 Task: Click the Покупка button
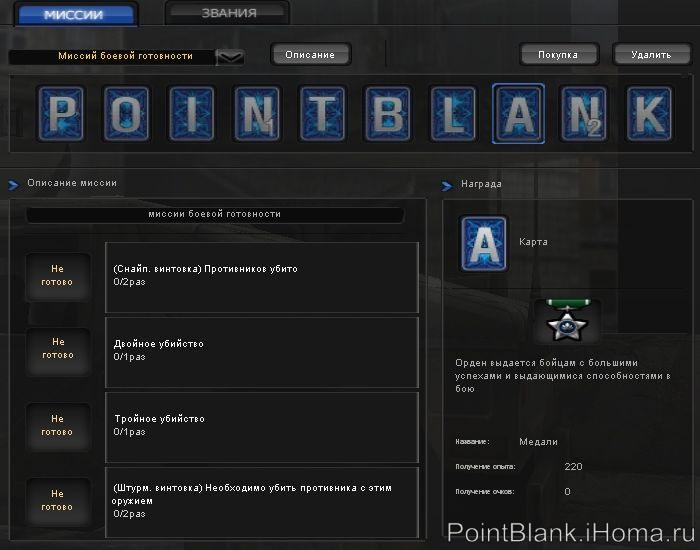[x=558, y=55]
